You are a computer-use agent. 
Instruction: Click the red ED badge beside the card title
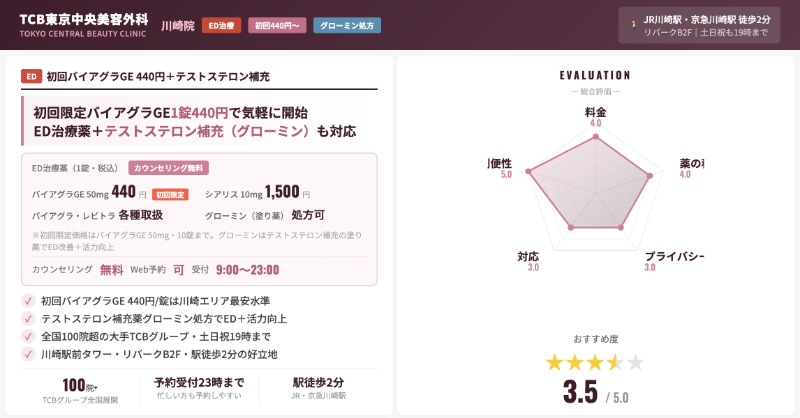30,76
